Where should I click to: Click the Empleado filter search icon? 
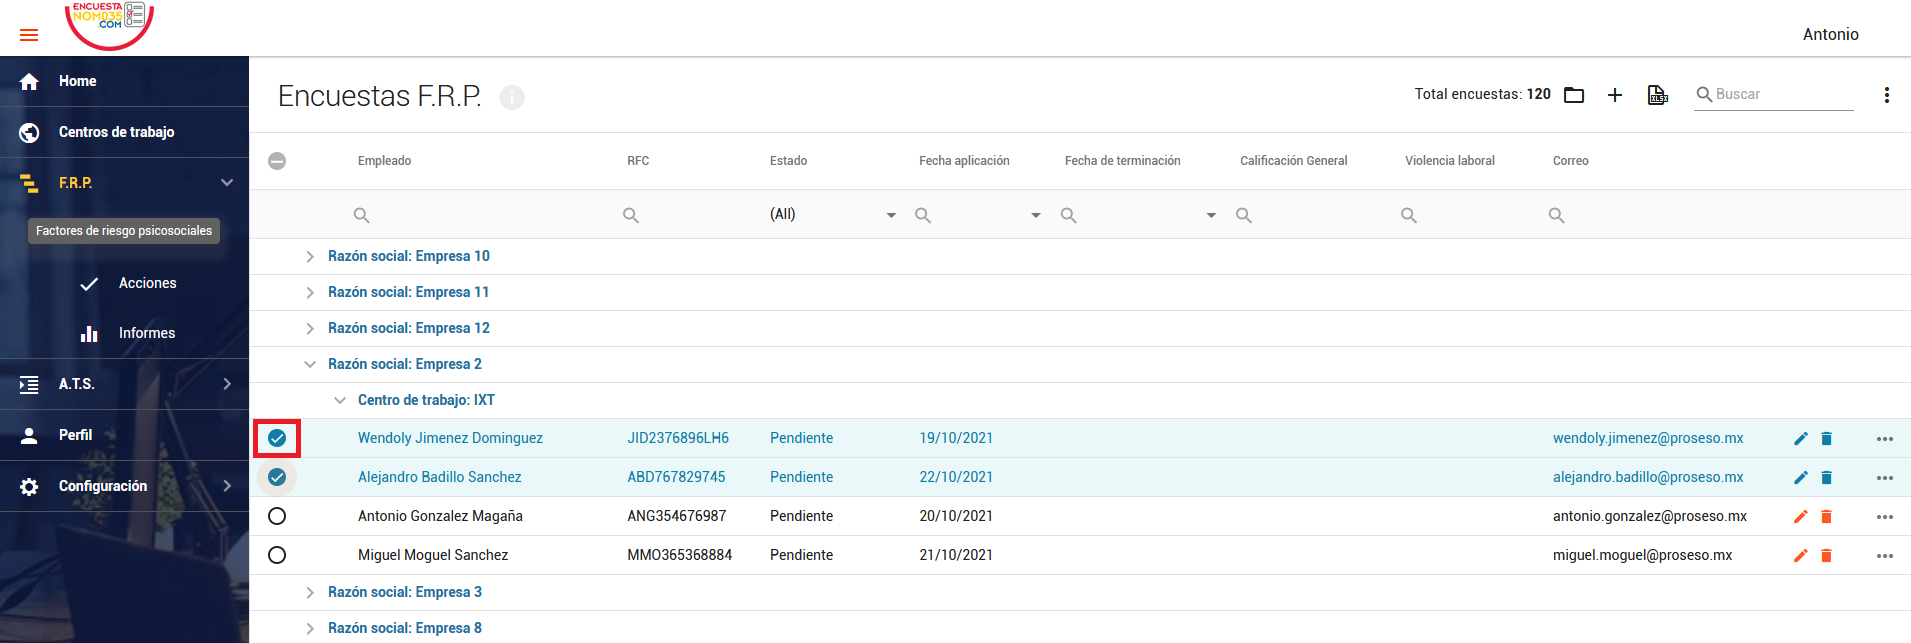362,215
